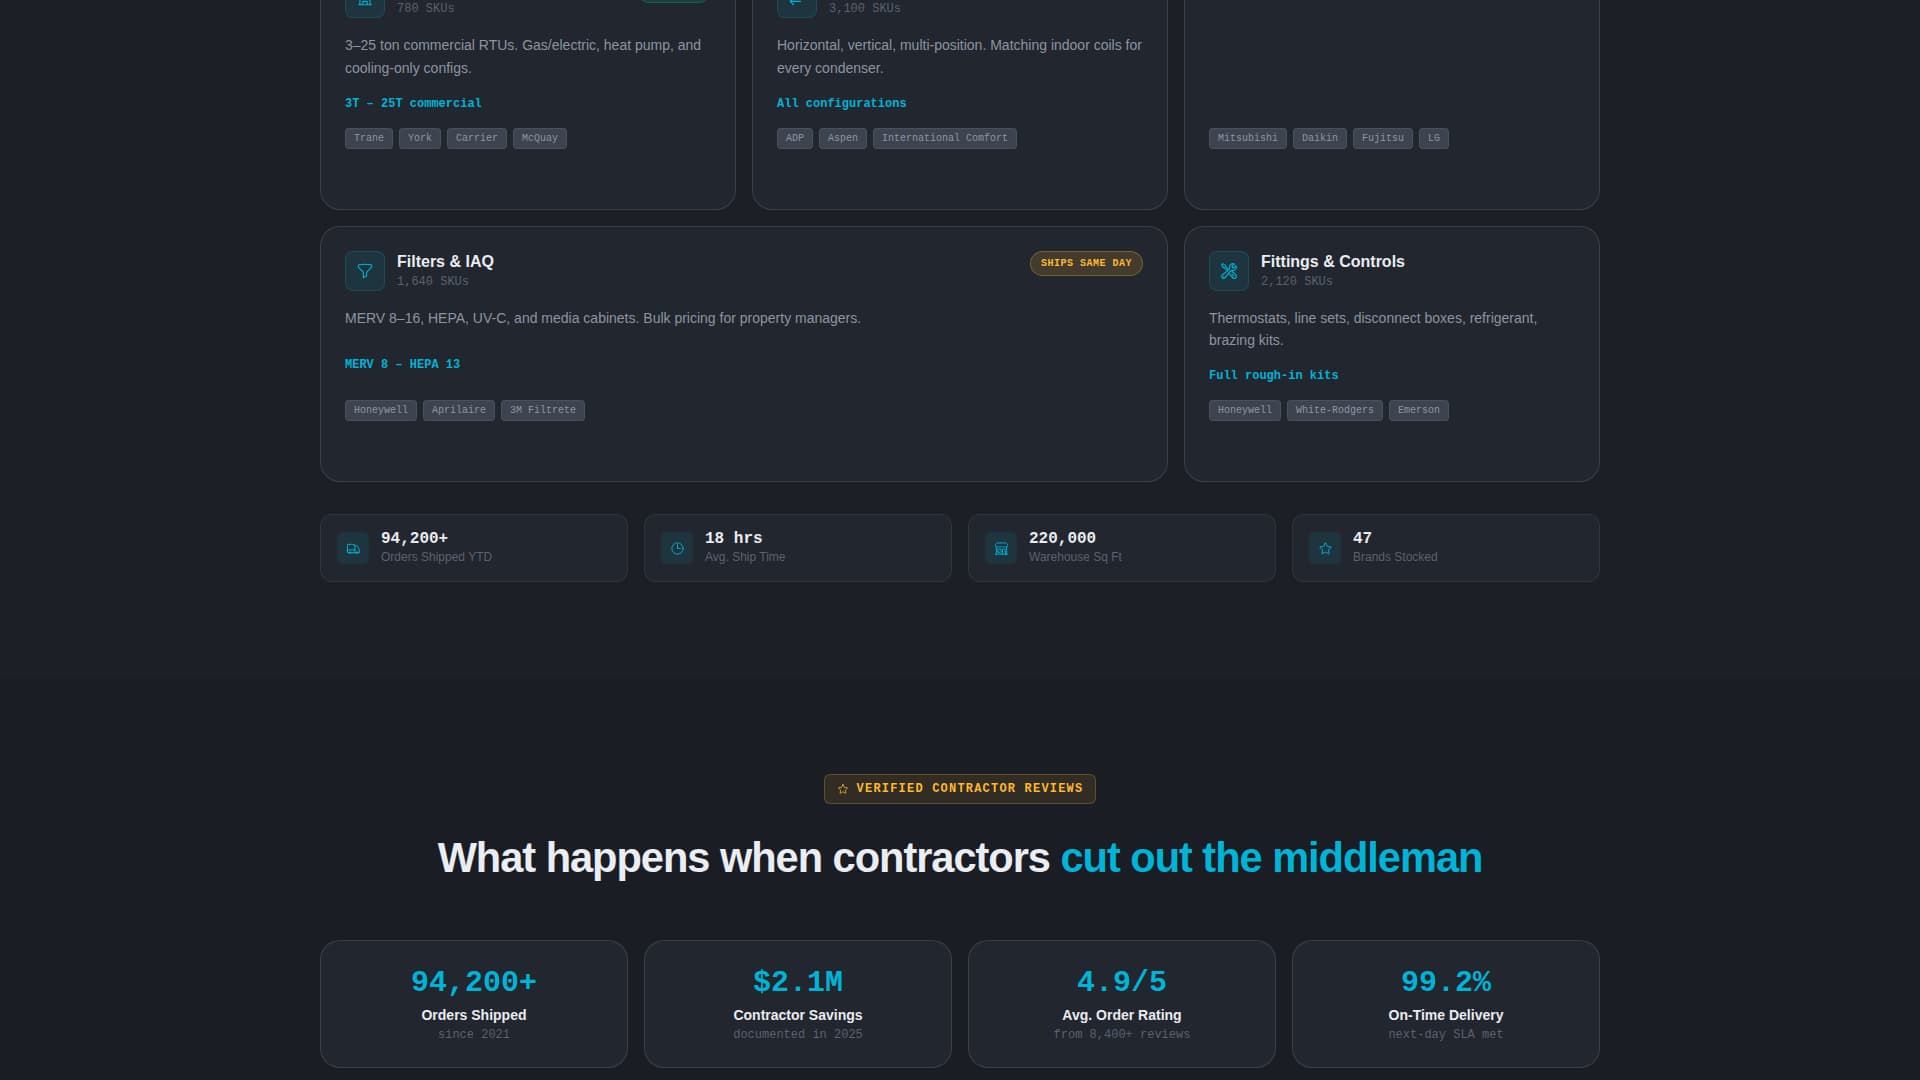This screenshot has height=1080, width=1920.
Task: Open the 3T – 25T commercial link
Action: click(x=413, y=103)
